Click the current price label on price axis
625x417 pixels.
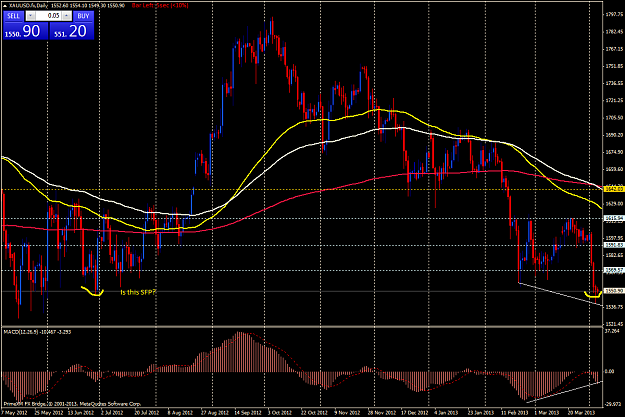click(x=613, y=291)
